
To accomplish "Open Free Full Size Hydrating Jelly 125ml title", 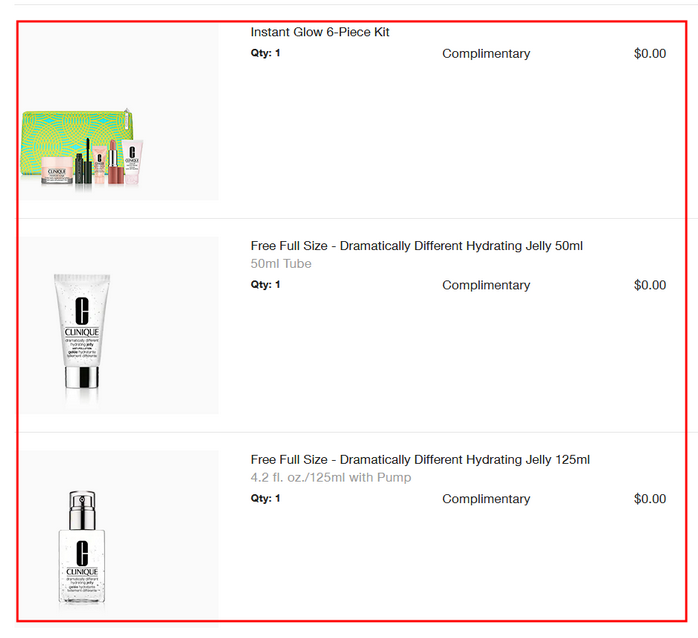I will (420, 459).
